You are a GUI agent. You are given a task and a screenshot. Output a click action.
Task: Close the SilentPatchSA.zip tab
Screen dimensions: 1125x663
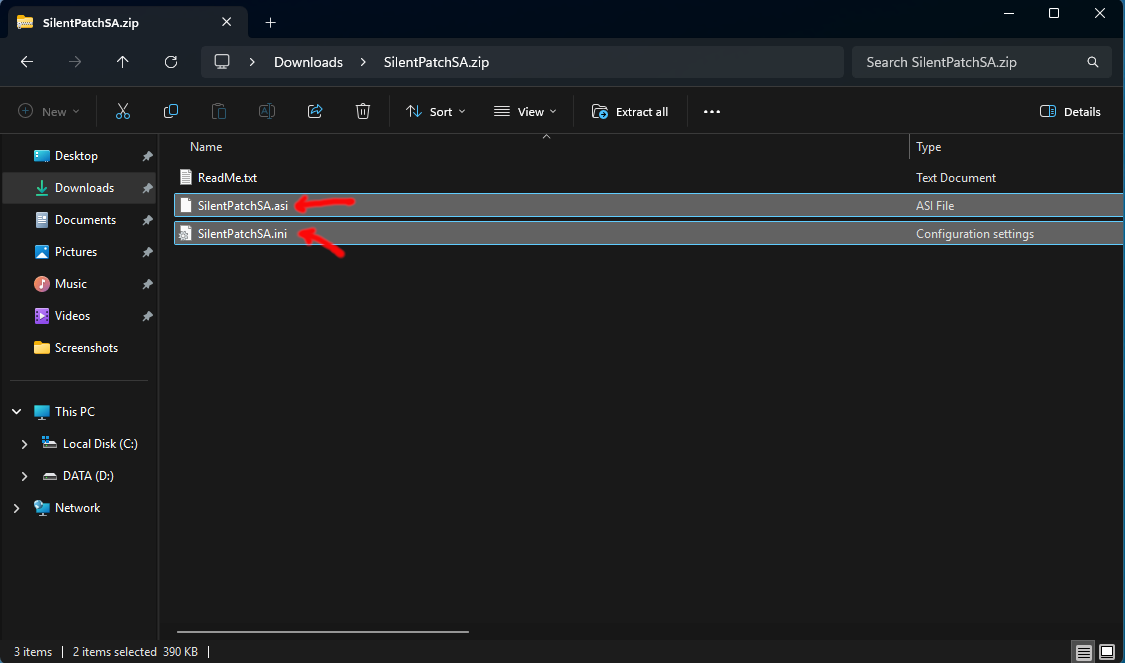[227, 22]
